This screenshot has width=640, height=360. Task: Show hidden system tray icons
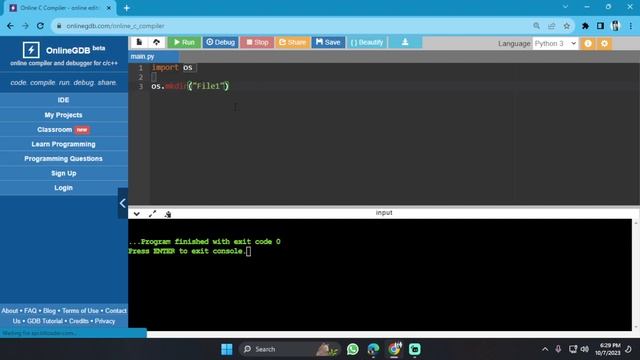click(x=545, y=349)
